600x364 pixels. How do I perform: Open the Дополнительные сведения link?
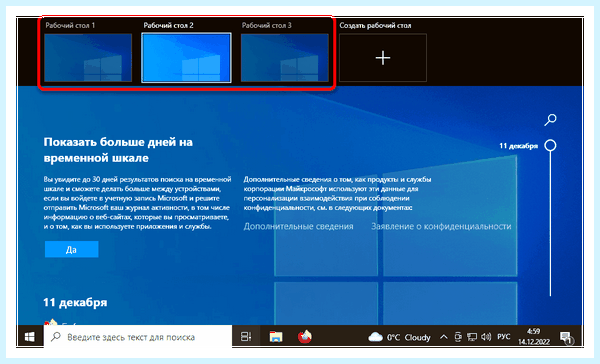coord(298,226)
